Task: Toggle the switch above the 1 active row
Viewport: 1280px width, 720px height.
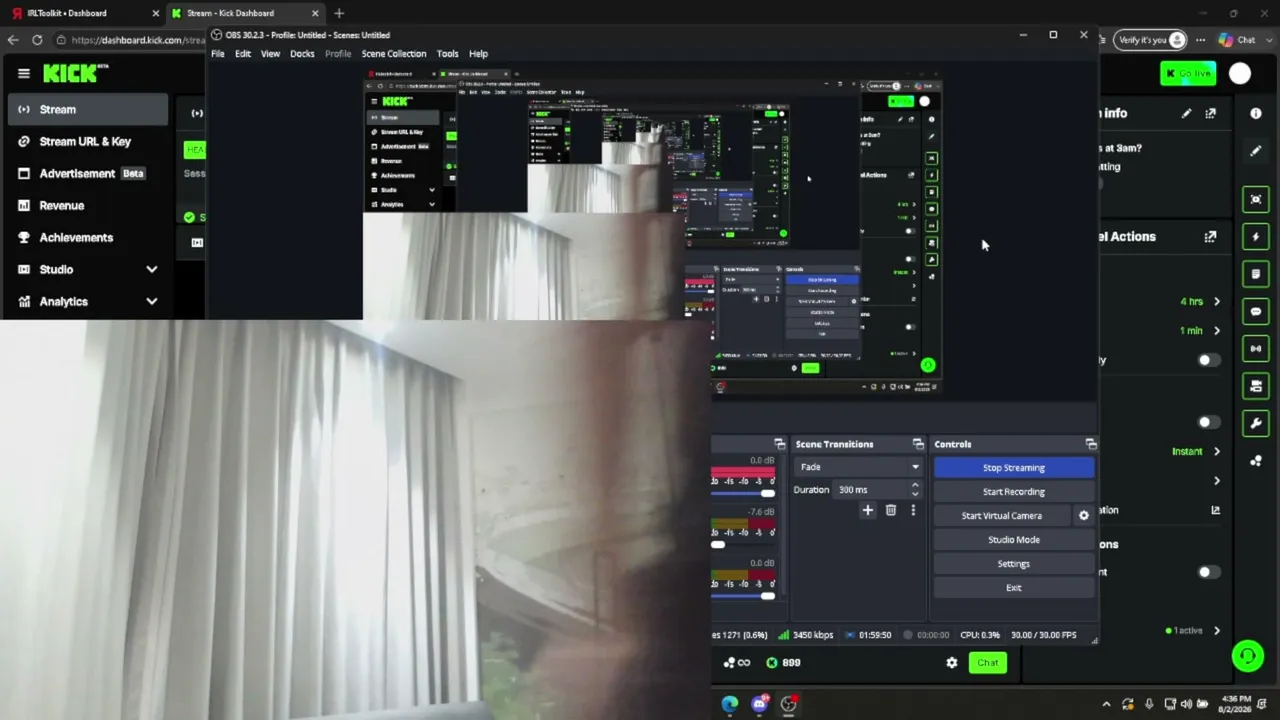Action: (x=1208, y=572)
